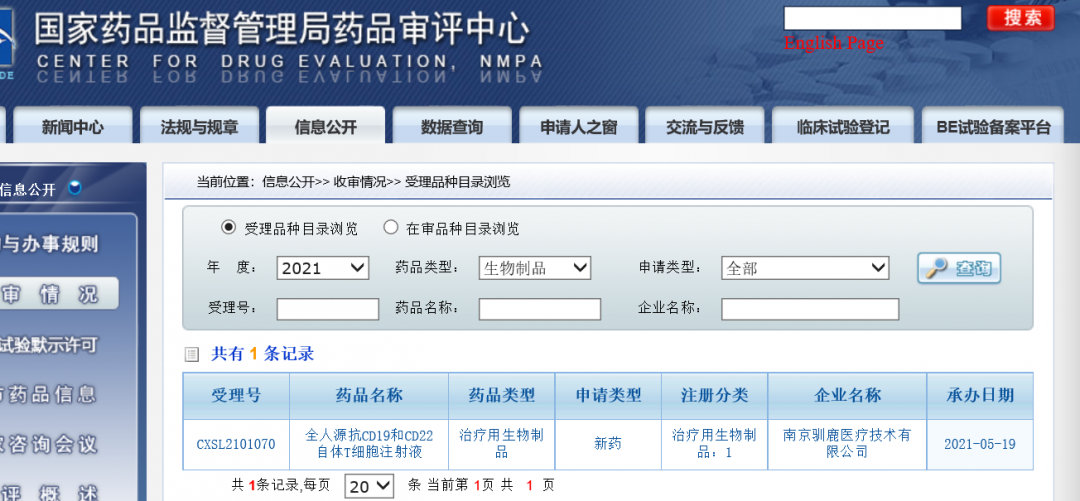Image resolution: width=1080 pixels, height=501 pixels.
Task: Click the 受理号 input field
Action: pyautogui.click(x=327, y=309)
